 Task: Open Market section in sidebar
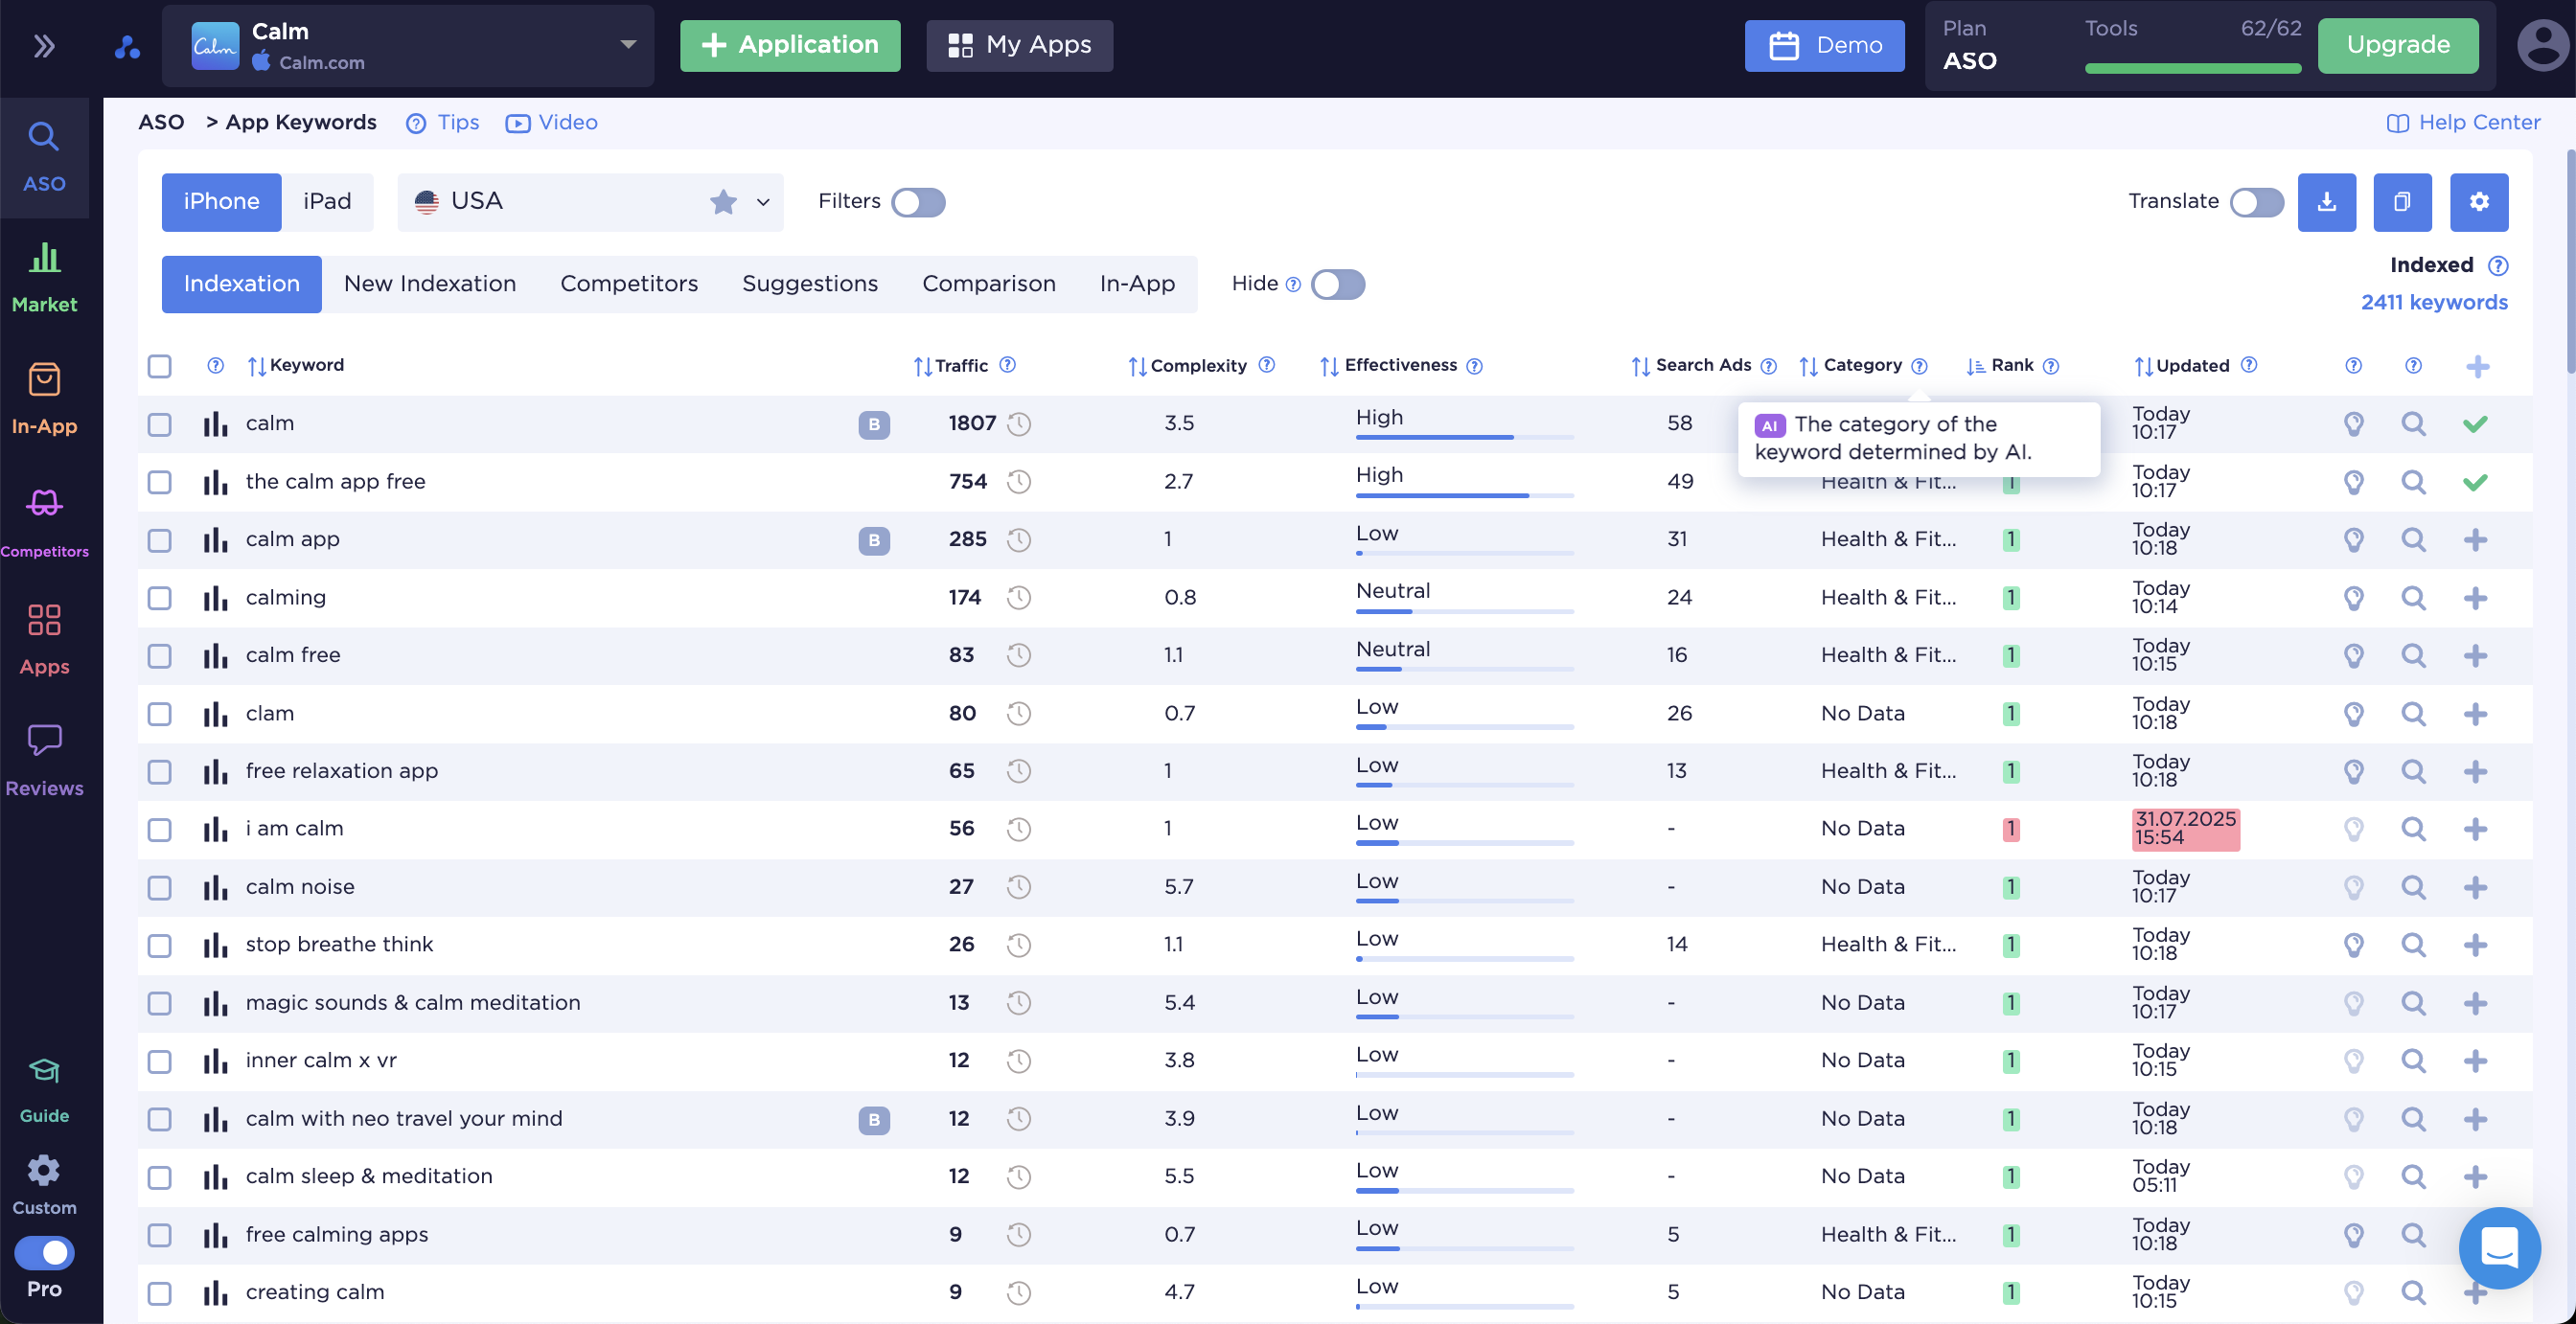point(44,277)
